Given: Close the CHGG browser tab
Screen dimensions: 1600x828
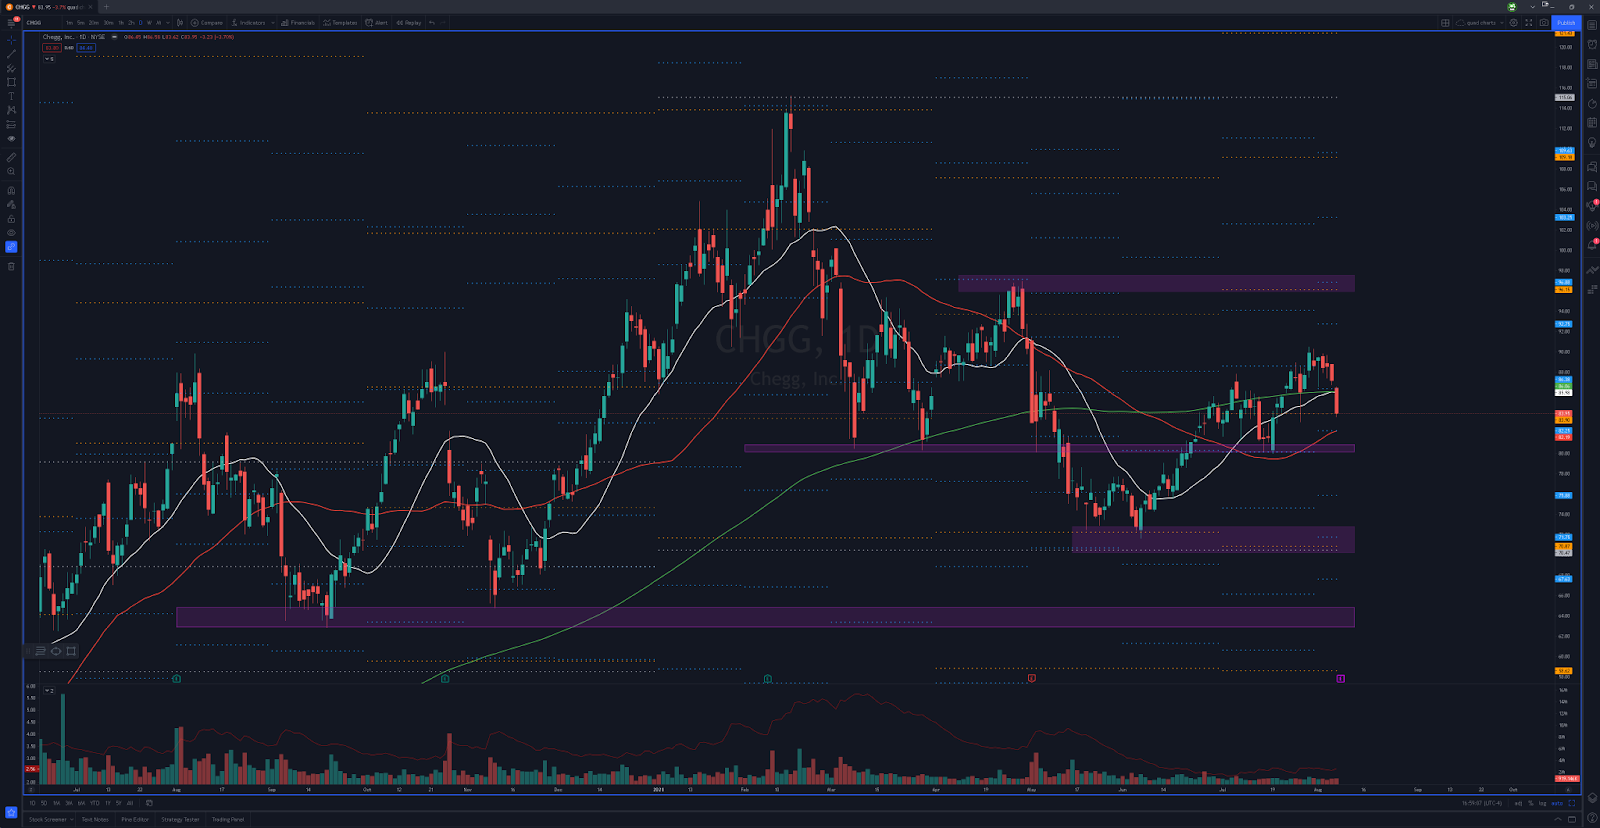Looking at the screenshot, I should tap(92, 7).
